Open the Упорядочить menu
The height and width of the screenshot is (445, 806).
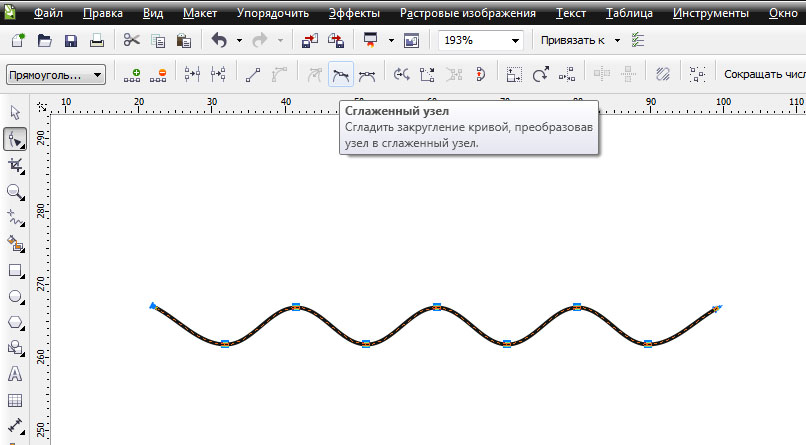pos(273,13)
